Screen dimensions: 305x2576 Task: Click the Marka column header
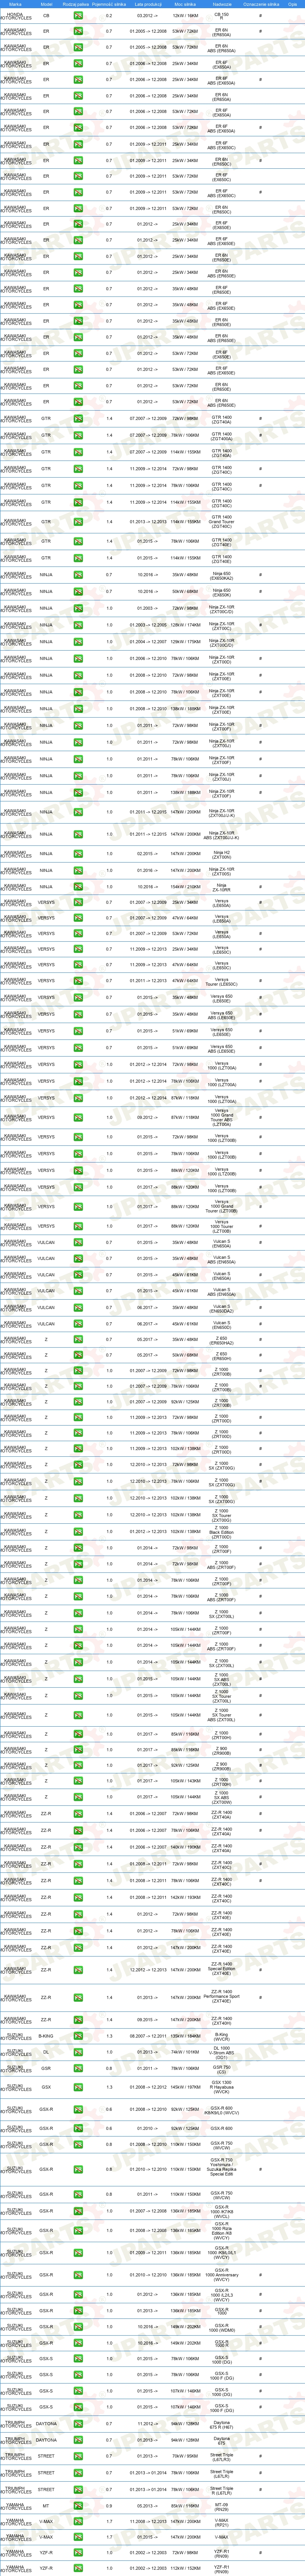(15, 4)
